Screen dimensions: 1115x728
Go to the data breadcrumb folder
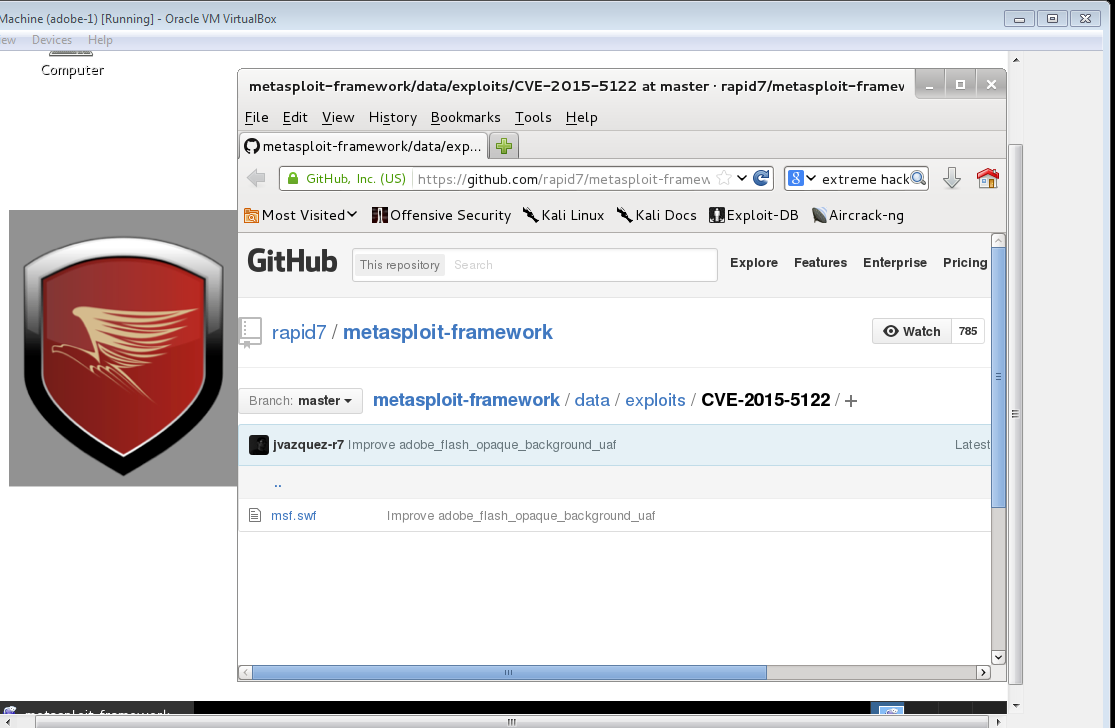(592, 400)
